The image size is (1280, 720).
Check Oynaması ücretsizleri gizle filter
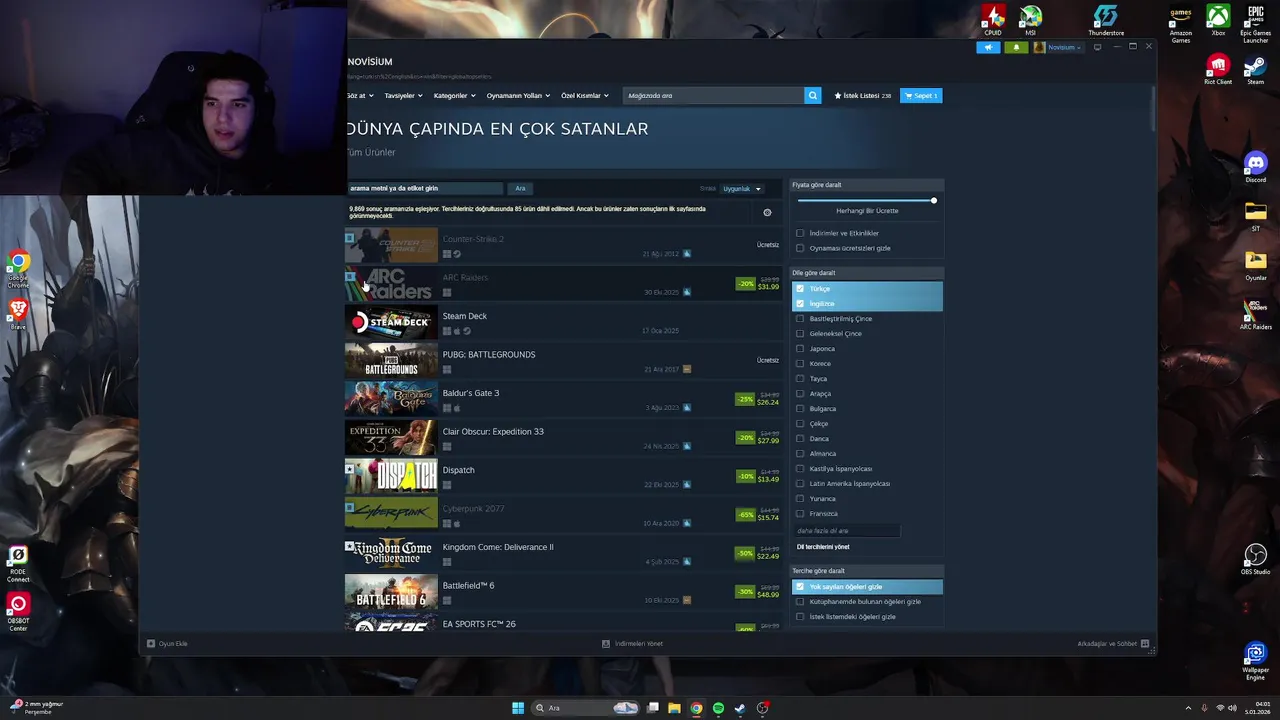point(800,248)
